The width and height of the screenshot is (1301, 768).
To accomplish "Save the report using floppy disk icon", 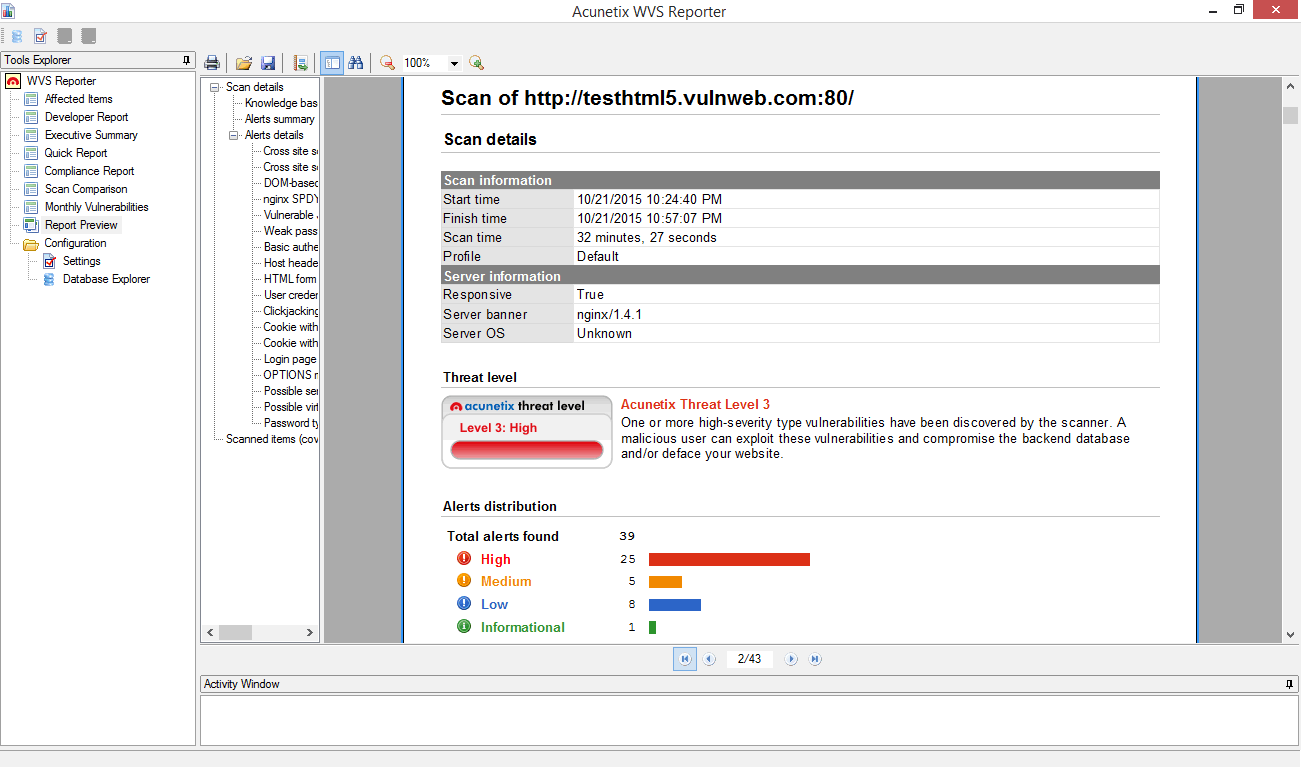I will [268, 63].
